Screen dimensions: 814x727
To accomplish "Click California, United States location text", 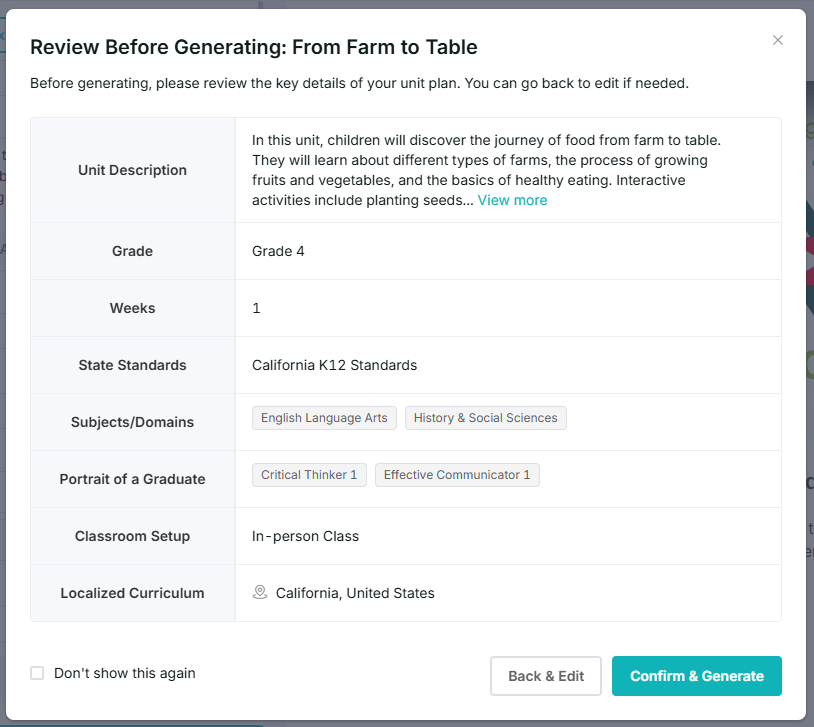I will (355, 593).
